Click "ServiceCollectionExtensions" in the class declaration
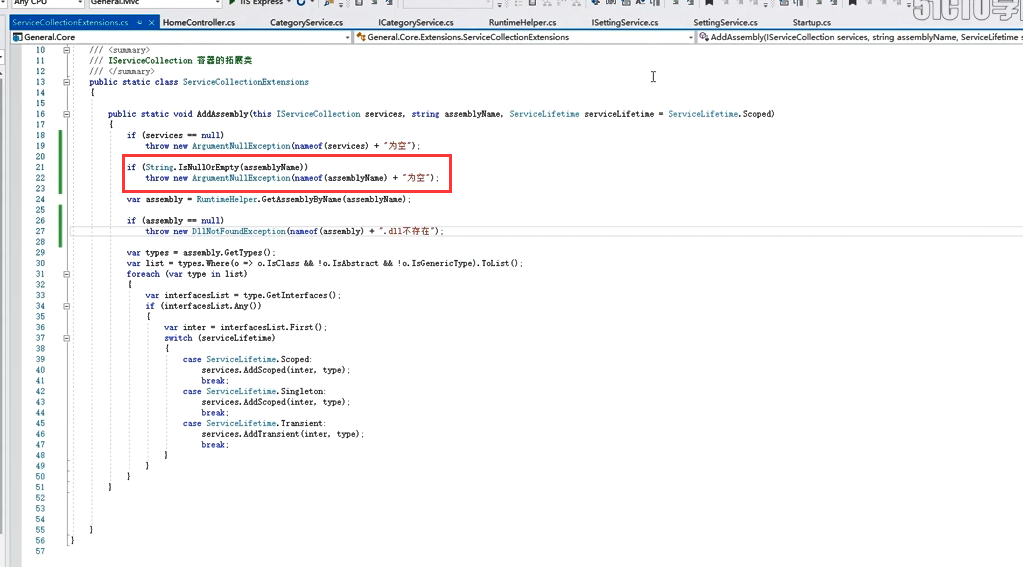 click(x=246, y=82)
